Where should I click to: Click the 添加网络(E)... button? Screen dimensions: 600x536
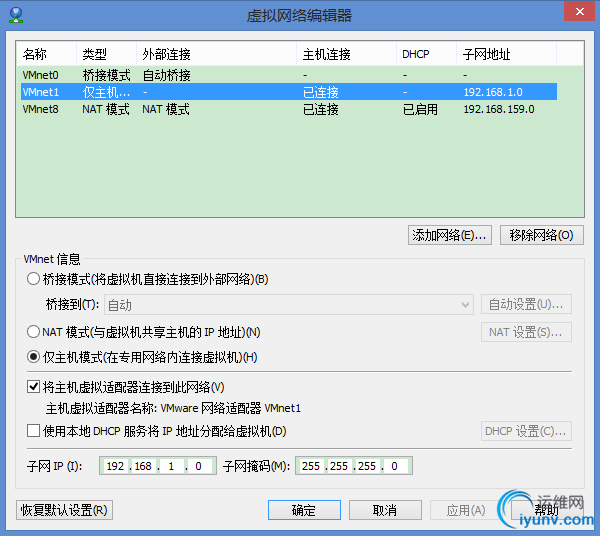point(450,235)
